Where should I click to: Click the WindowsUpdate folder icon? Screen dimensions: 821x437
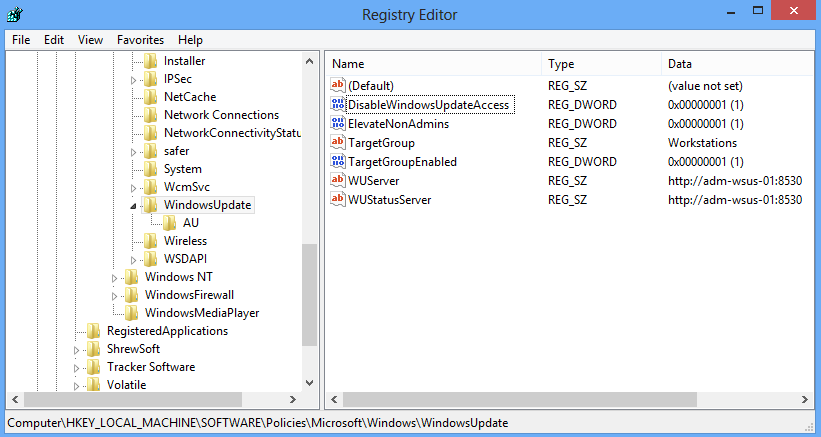151,205
